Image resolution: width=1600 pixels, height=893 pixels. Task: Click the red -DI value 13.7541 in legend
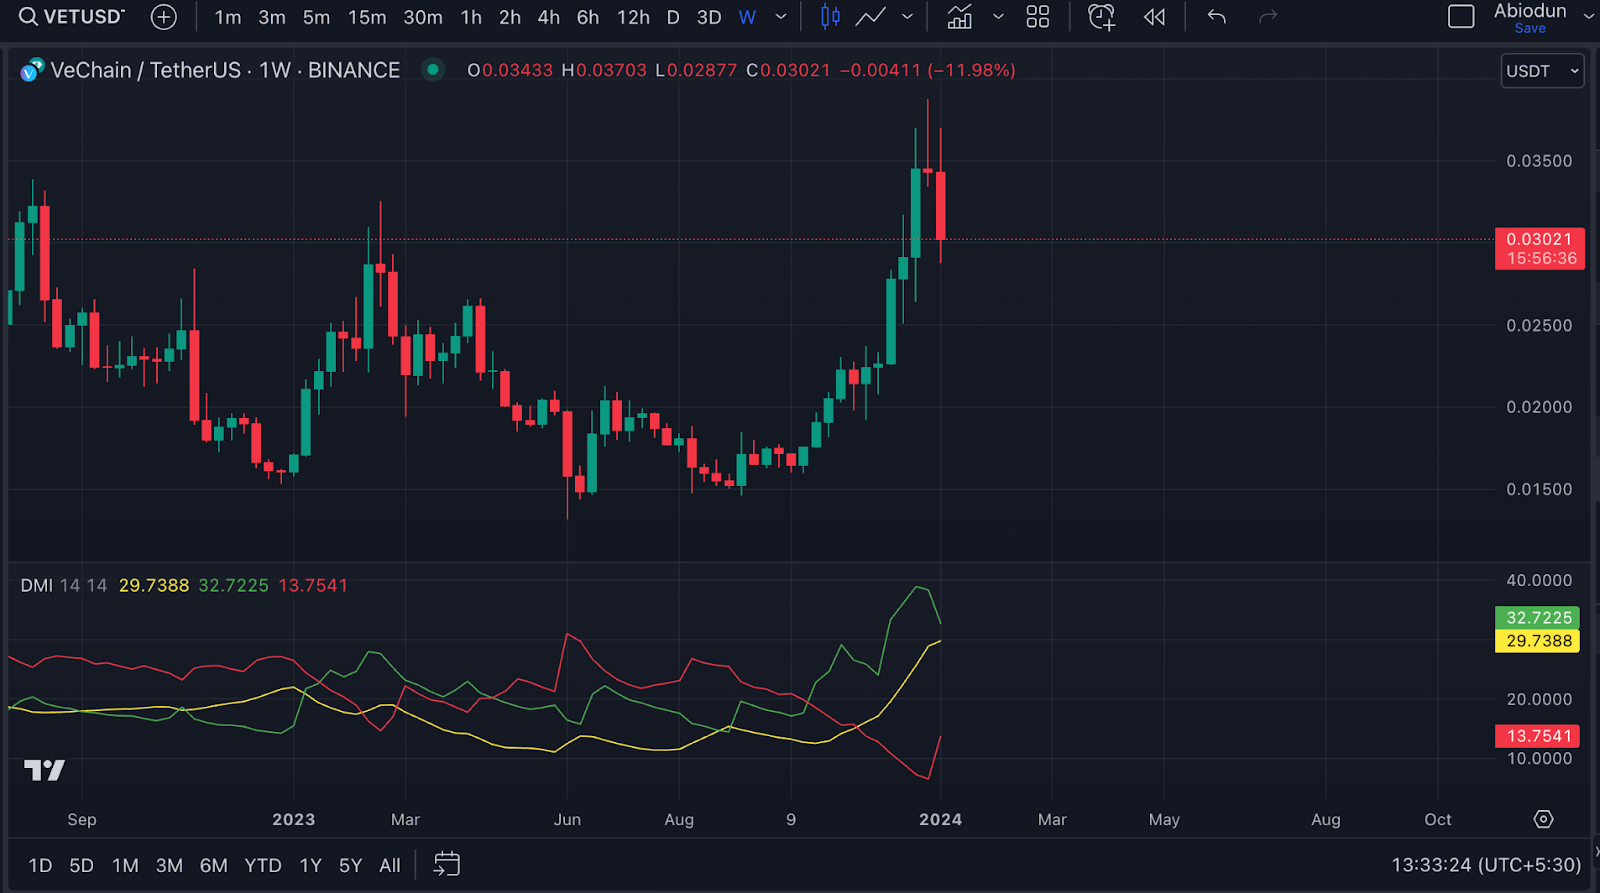pyautogui.click(x=313, y=586)
